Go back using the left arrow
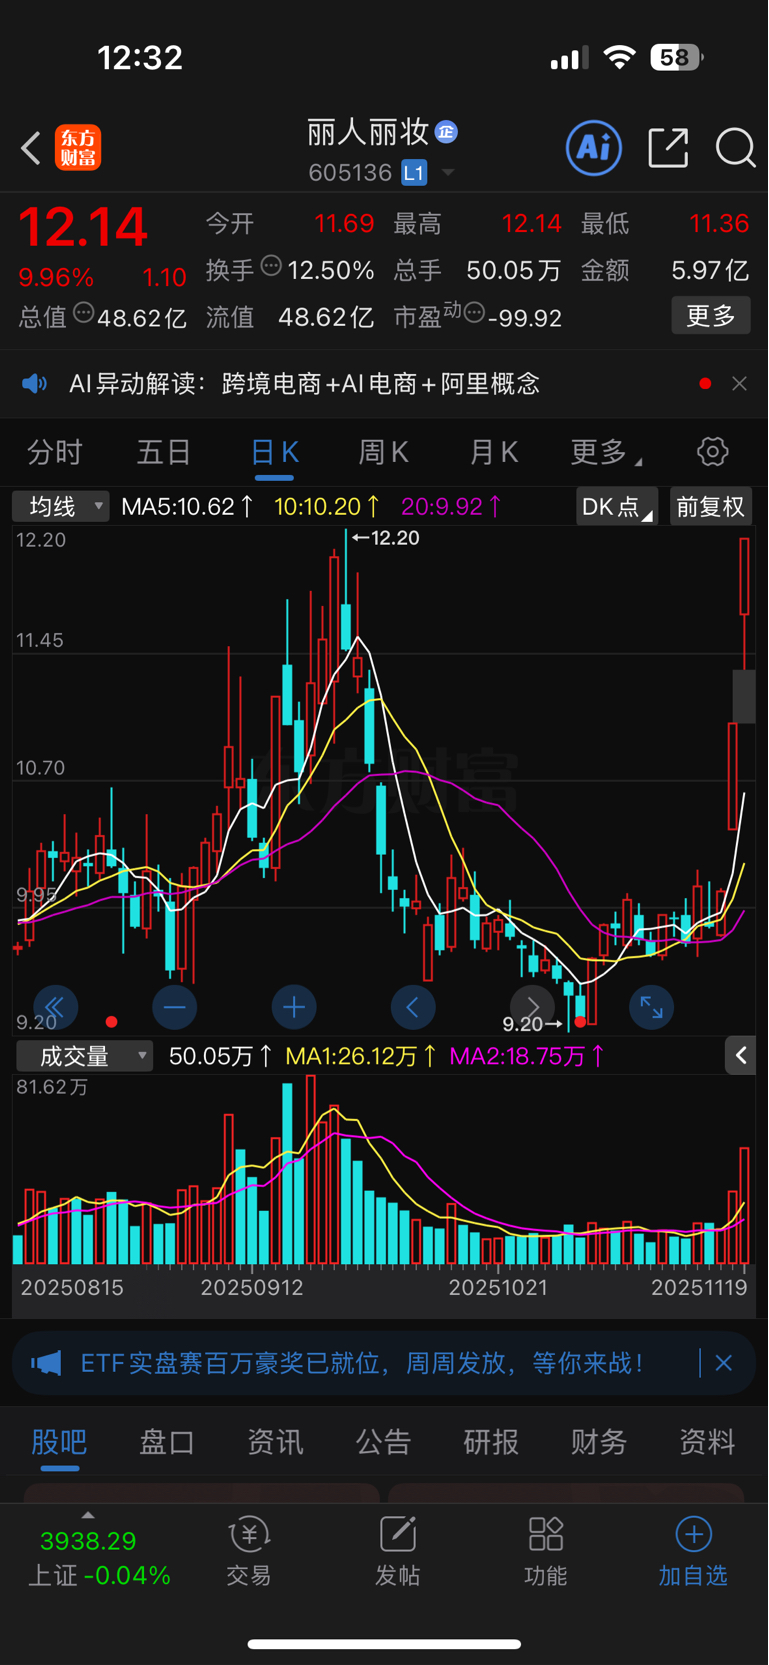 31,148
